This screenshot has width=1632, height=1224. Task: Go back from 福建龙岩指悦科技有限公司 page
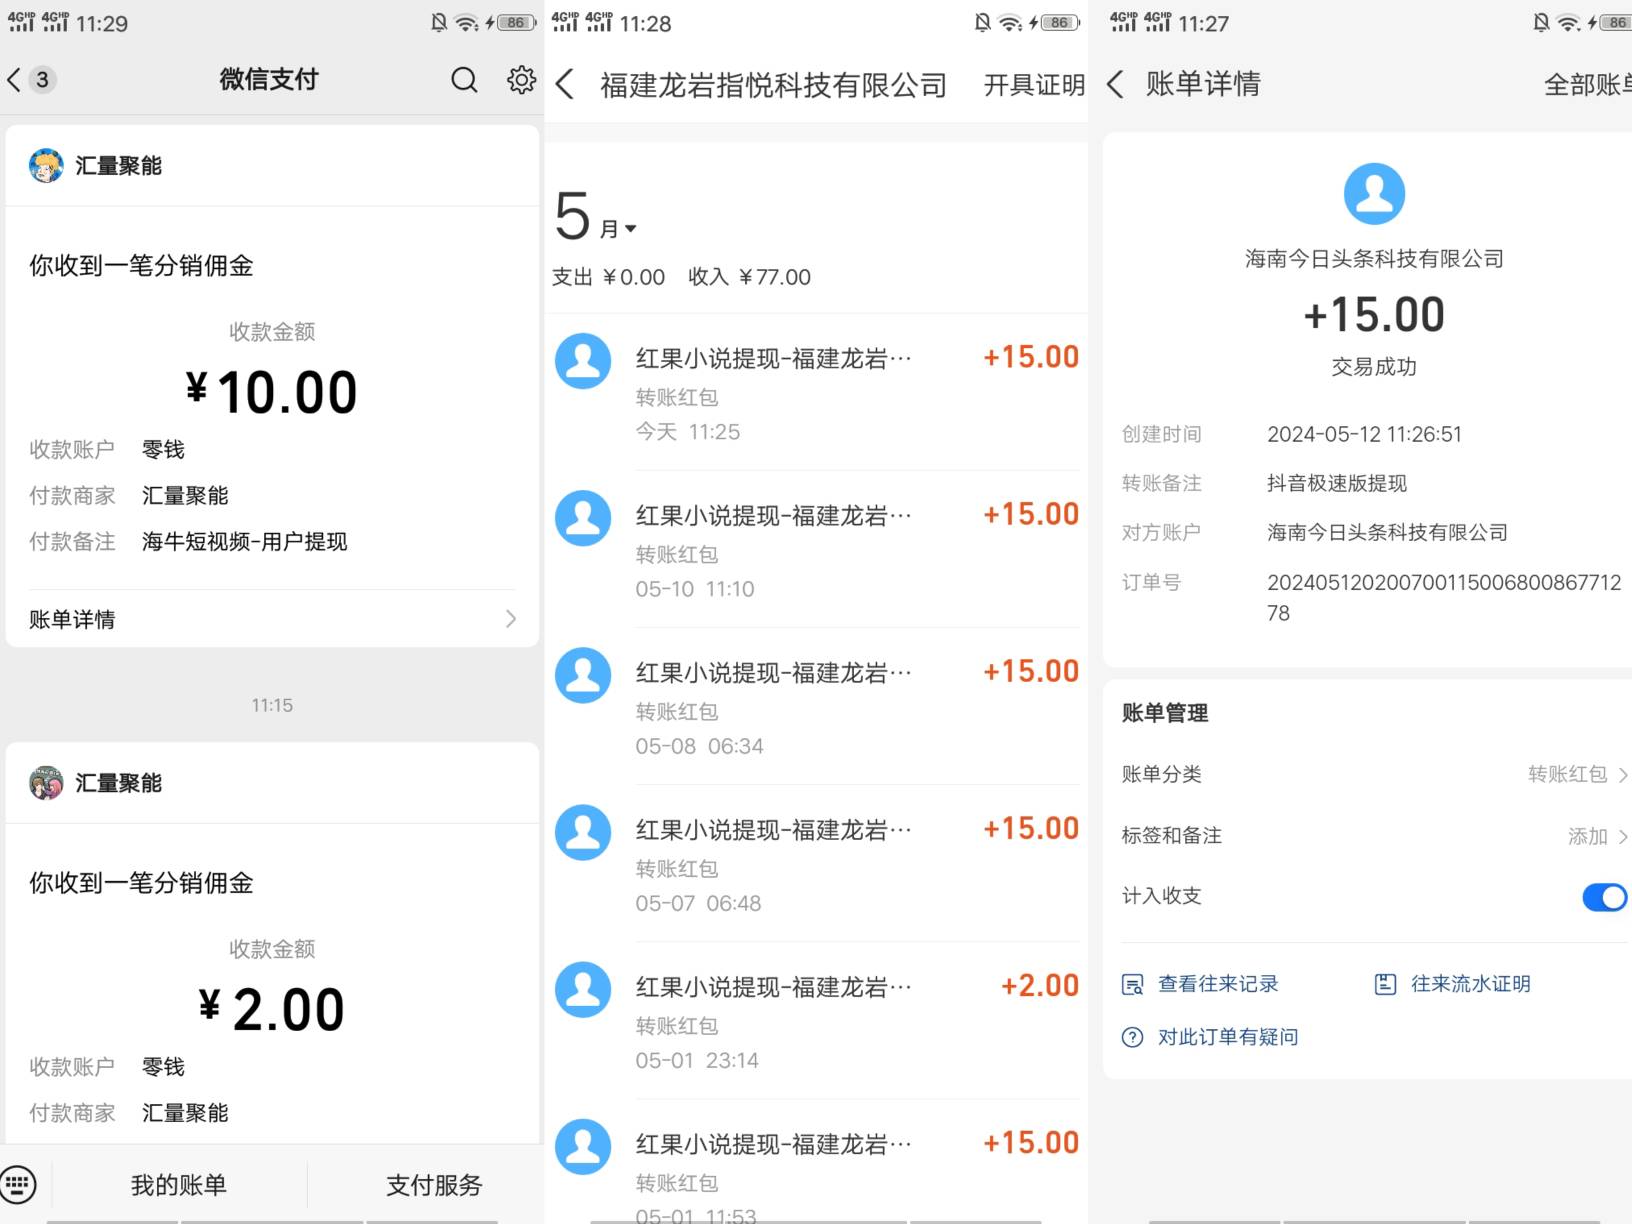(x=565, y=85)
